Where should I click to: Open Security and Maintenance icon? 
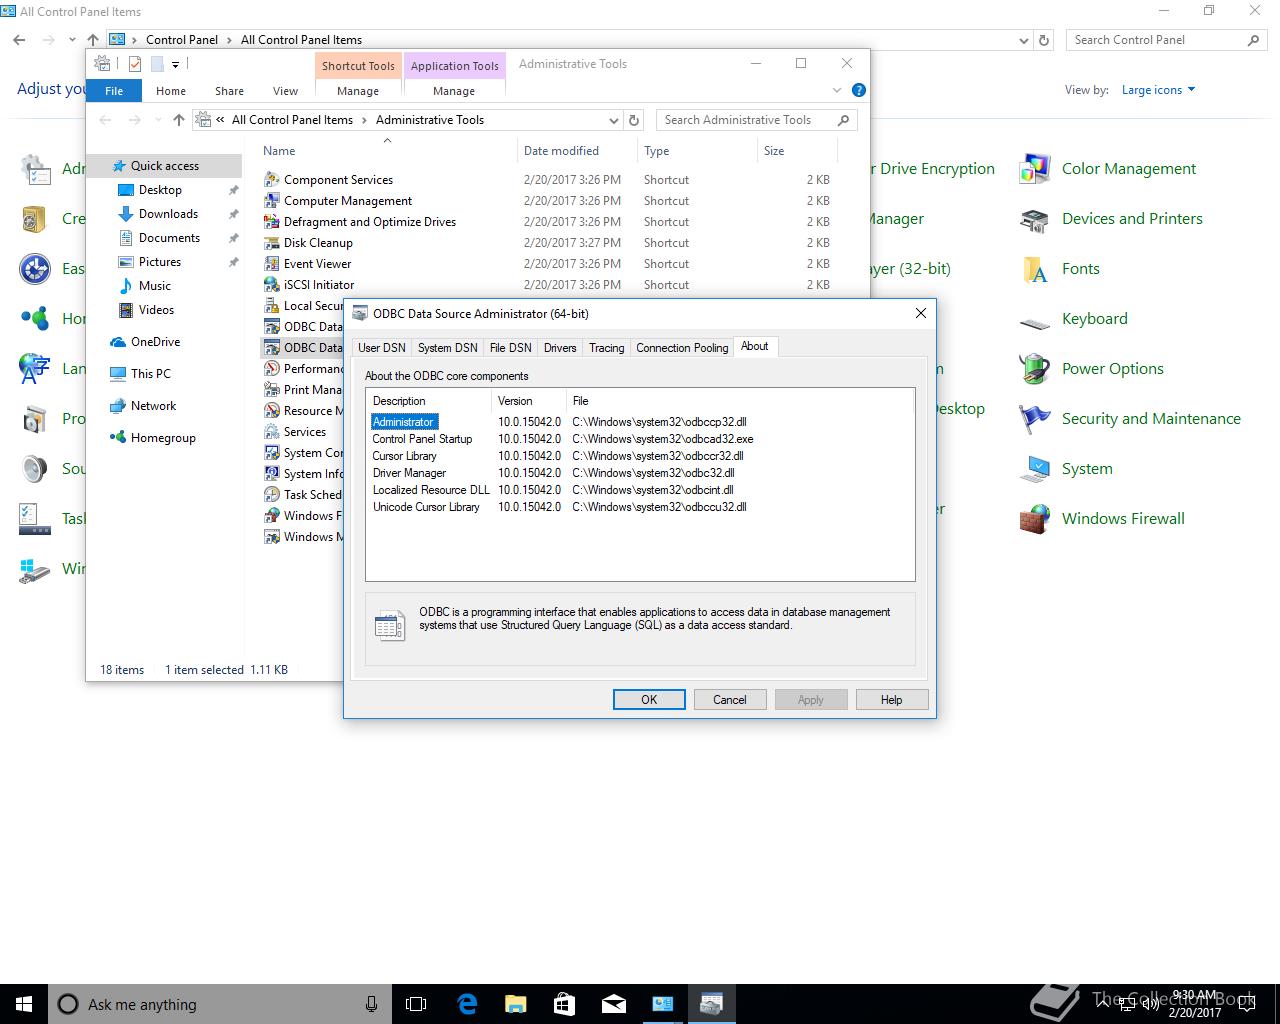(1035, 419)
